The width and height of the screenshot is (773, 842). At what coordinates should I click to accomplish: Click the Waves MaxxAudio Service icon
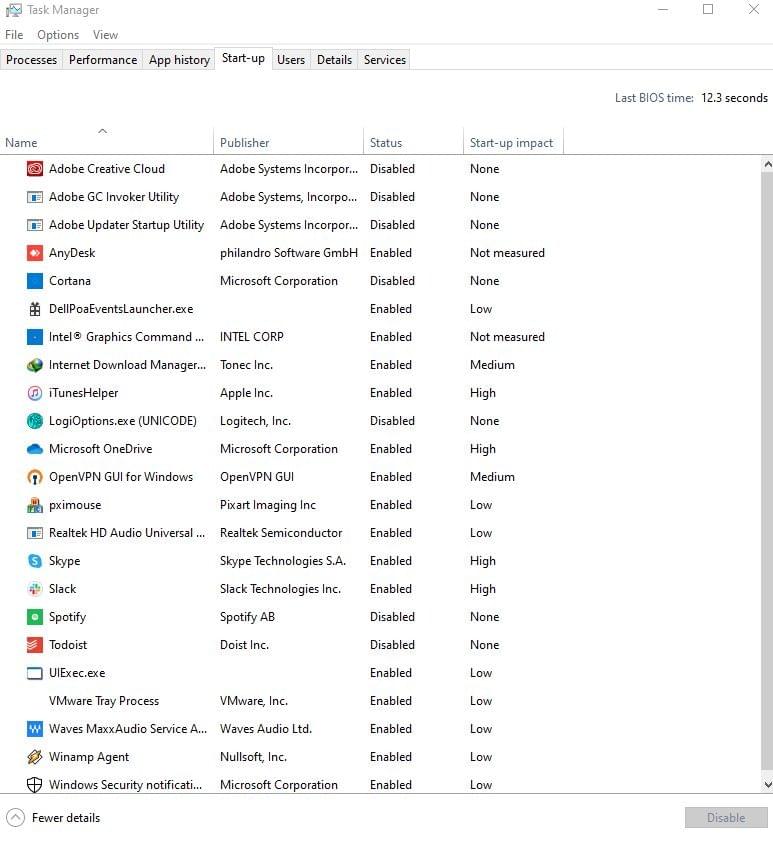pyautogui.click(x=35, y=729)
